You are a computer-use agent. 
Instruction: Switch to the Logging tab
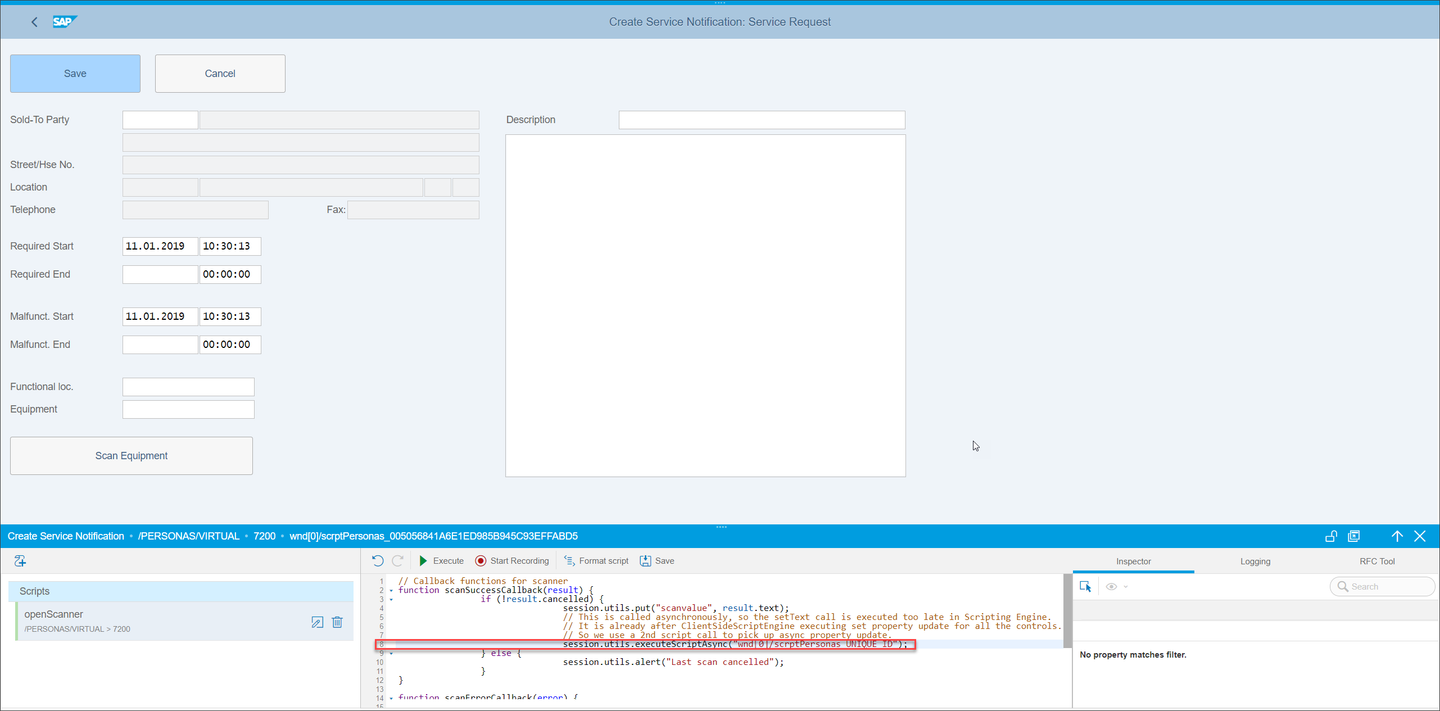coord(1255,561)
